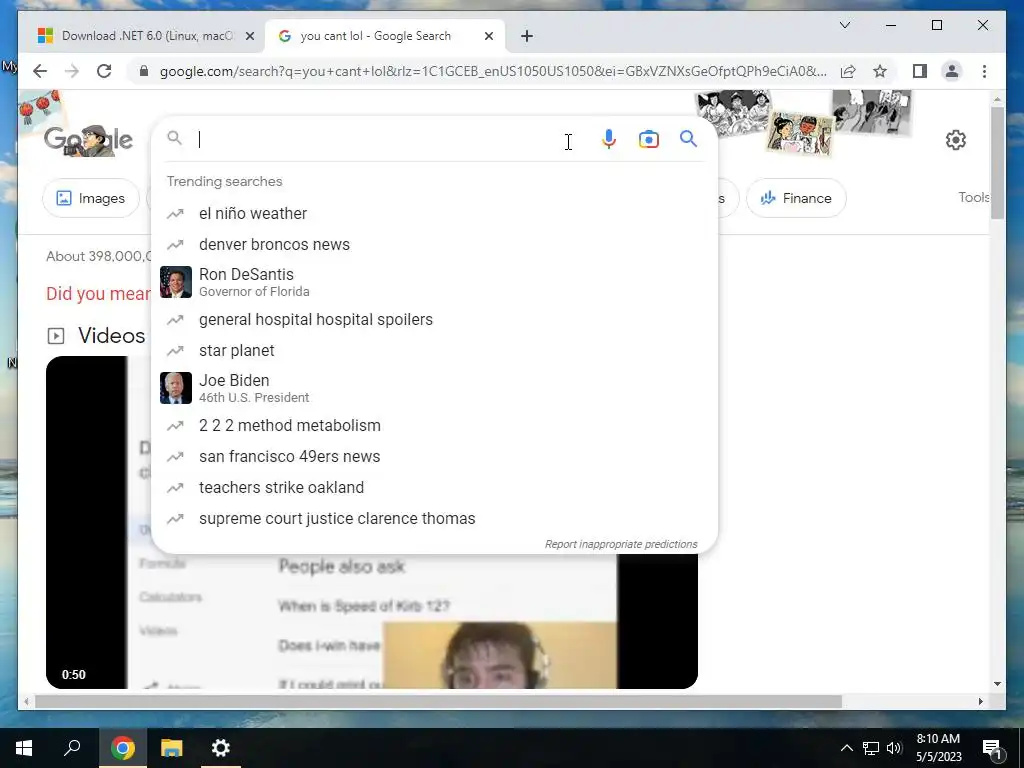Open the Windows Start menu
1024x768 pixels.
click(24, 748)
